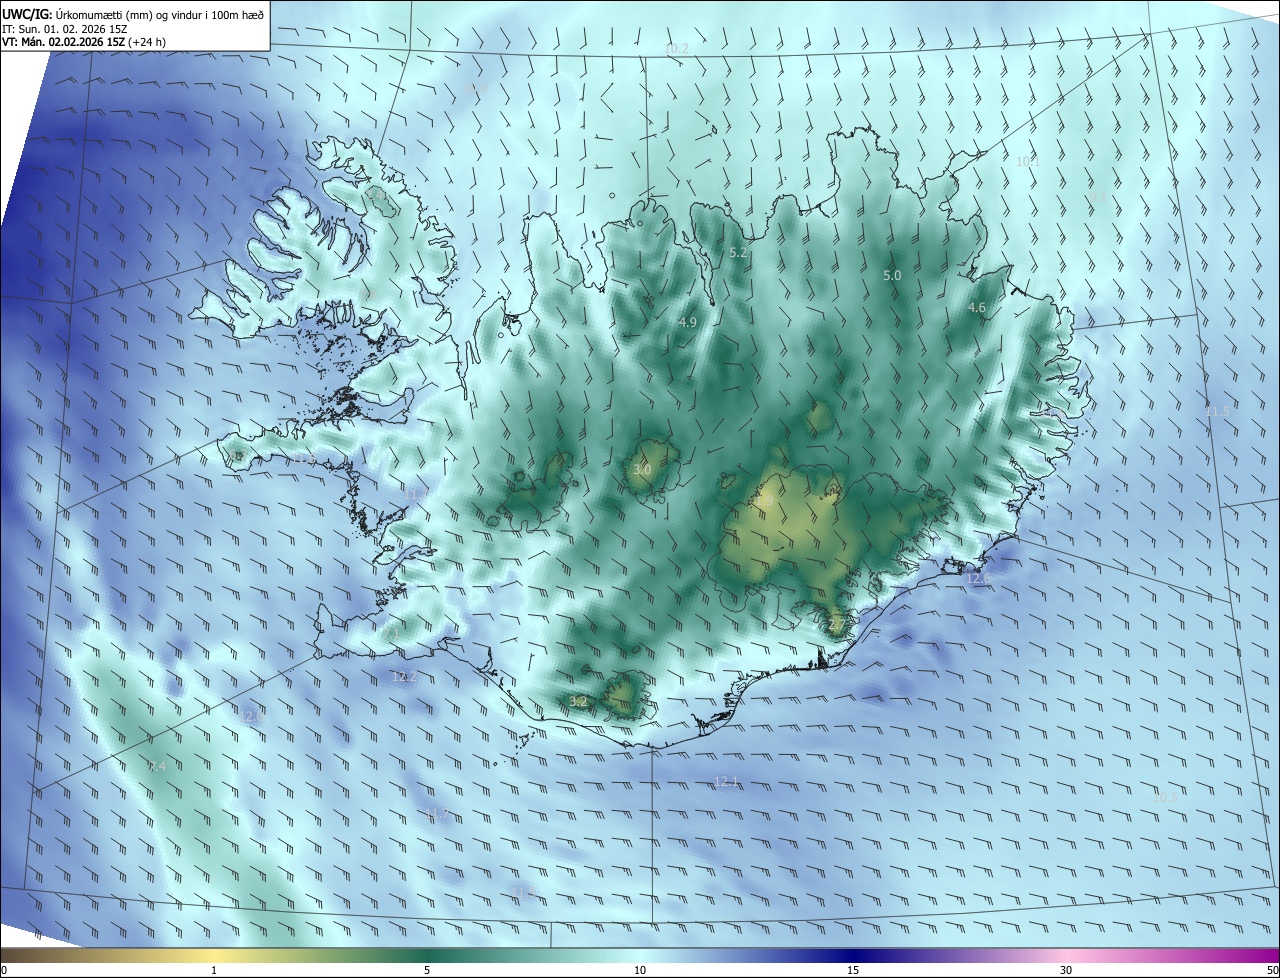Click the 2.7 value label on the map
This screenshot has width=1280, height=978.
[837, 625]
